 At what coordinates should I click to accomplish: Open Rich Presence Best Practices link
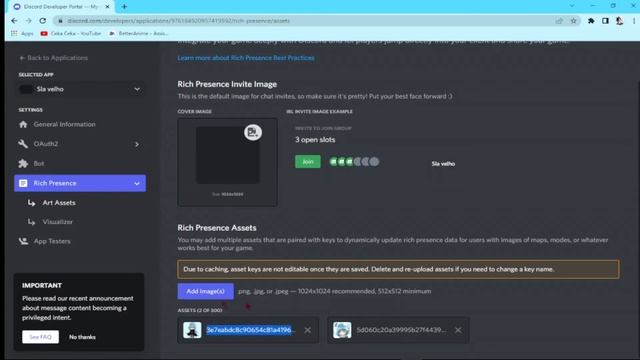tap(246, 58)
